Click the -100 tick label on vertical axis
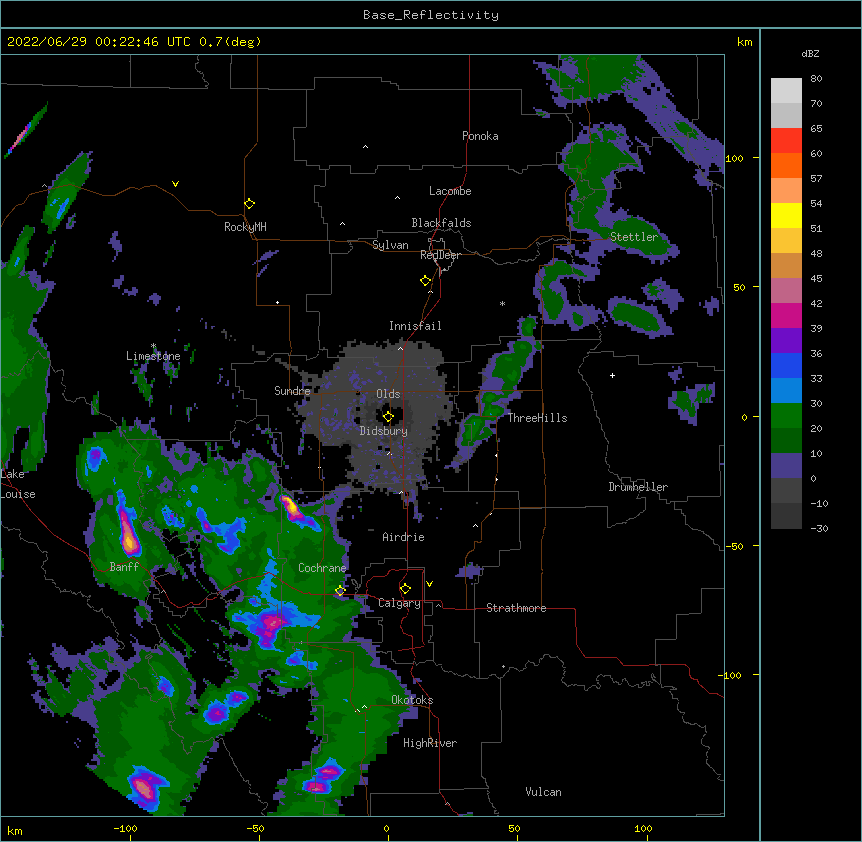 click(731, 675)
